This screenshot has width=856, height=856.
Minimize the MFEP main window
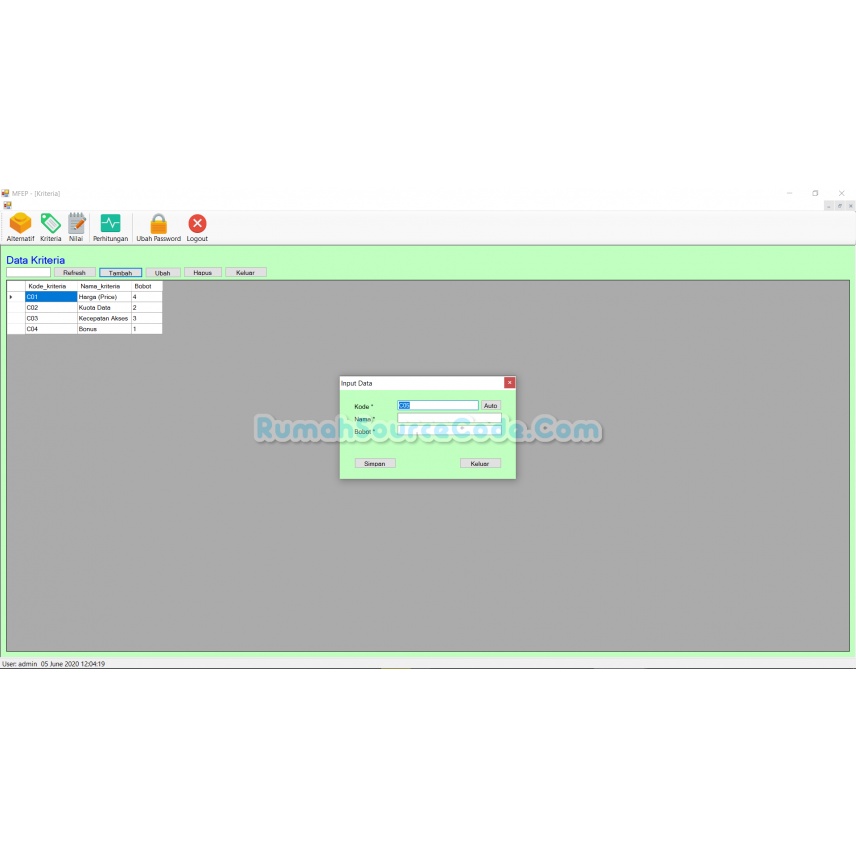[789, 193]
